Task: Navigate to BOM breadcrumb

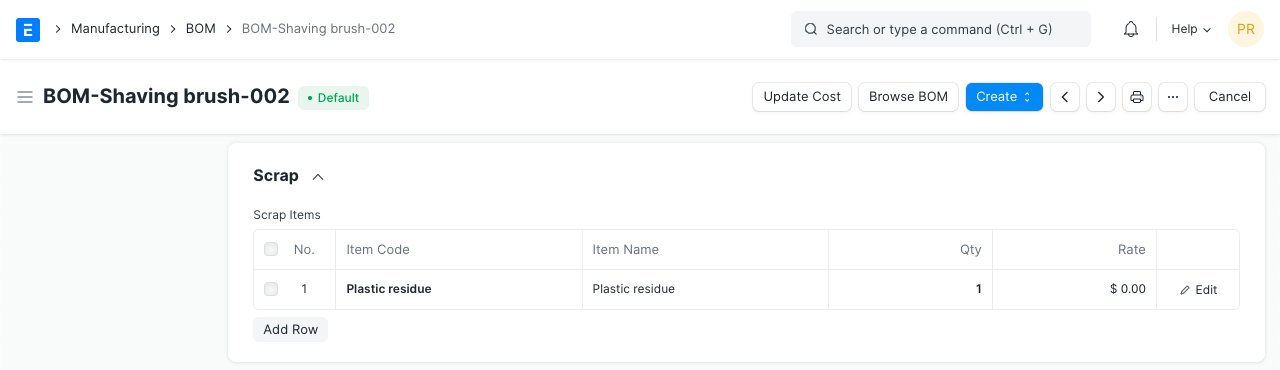Action: pyautogui.click(x=201, y=29)
